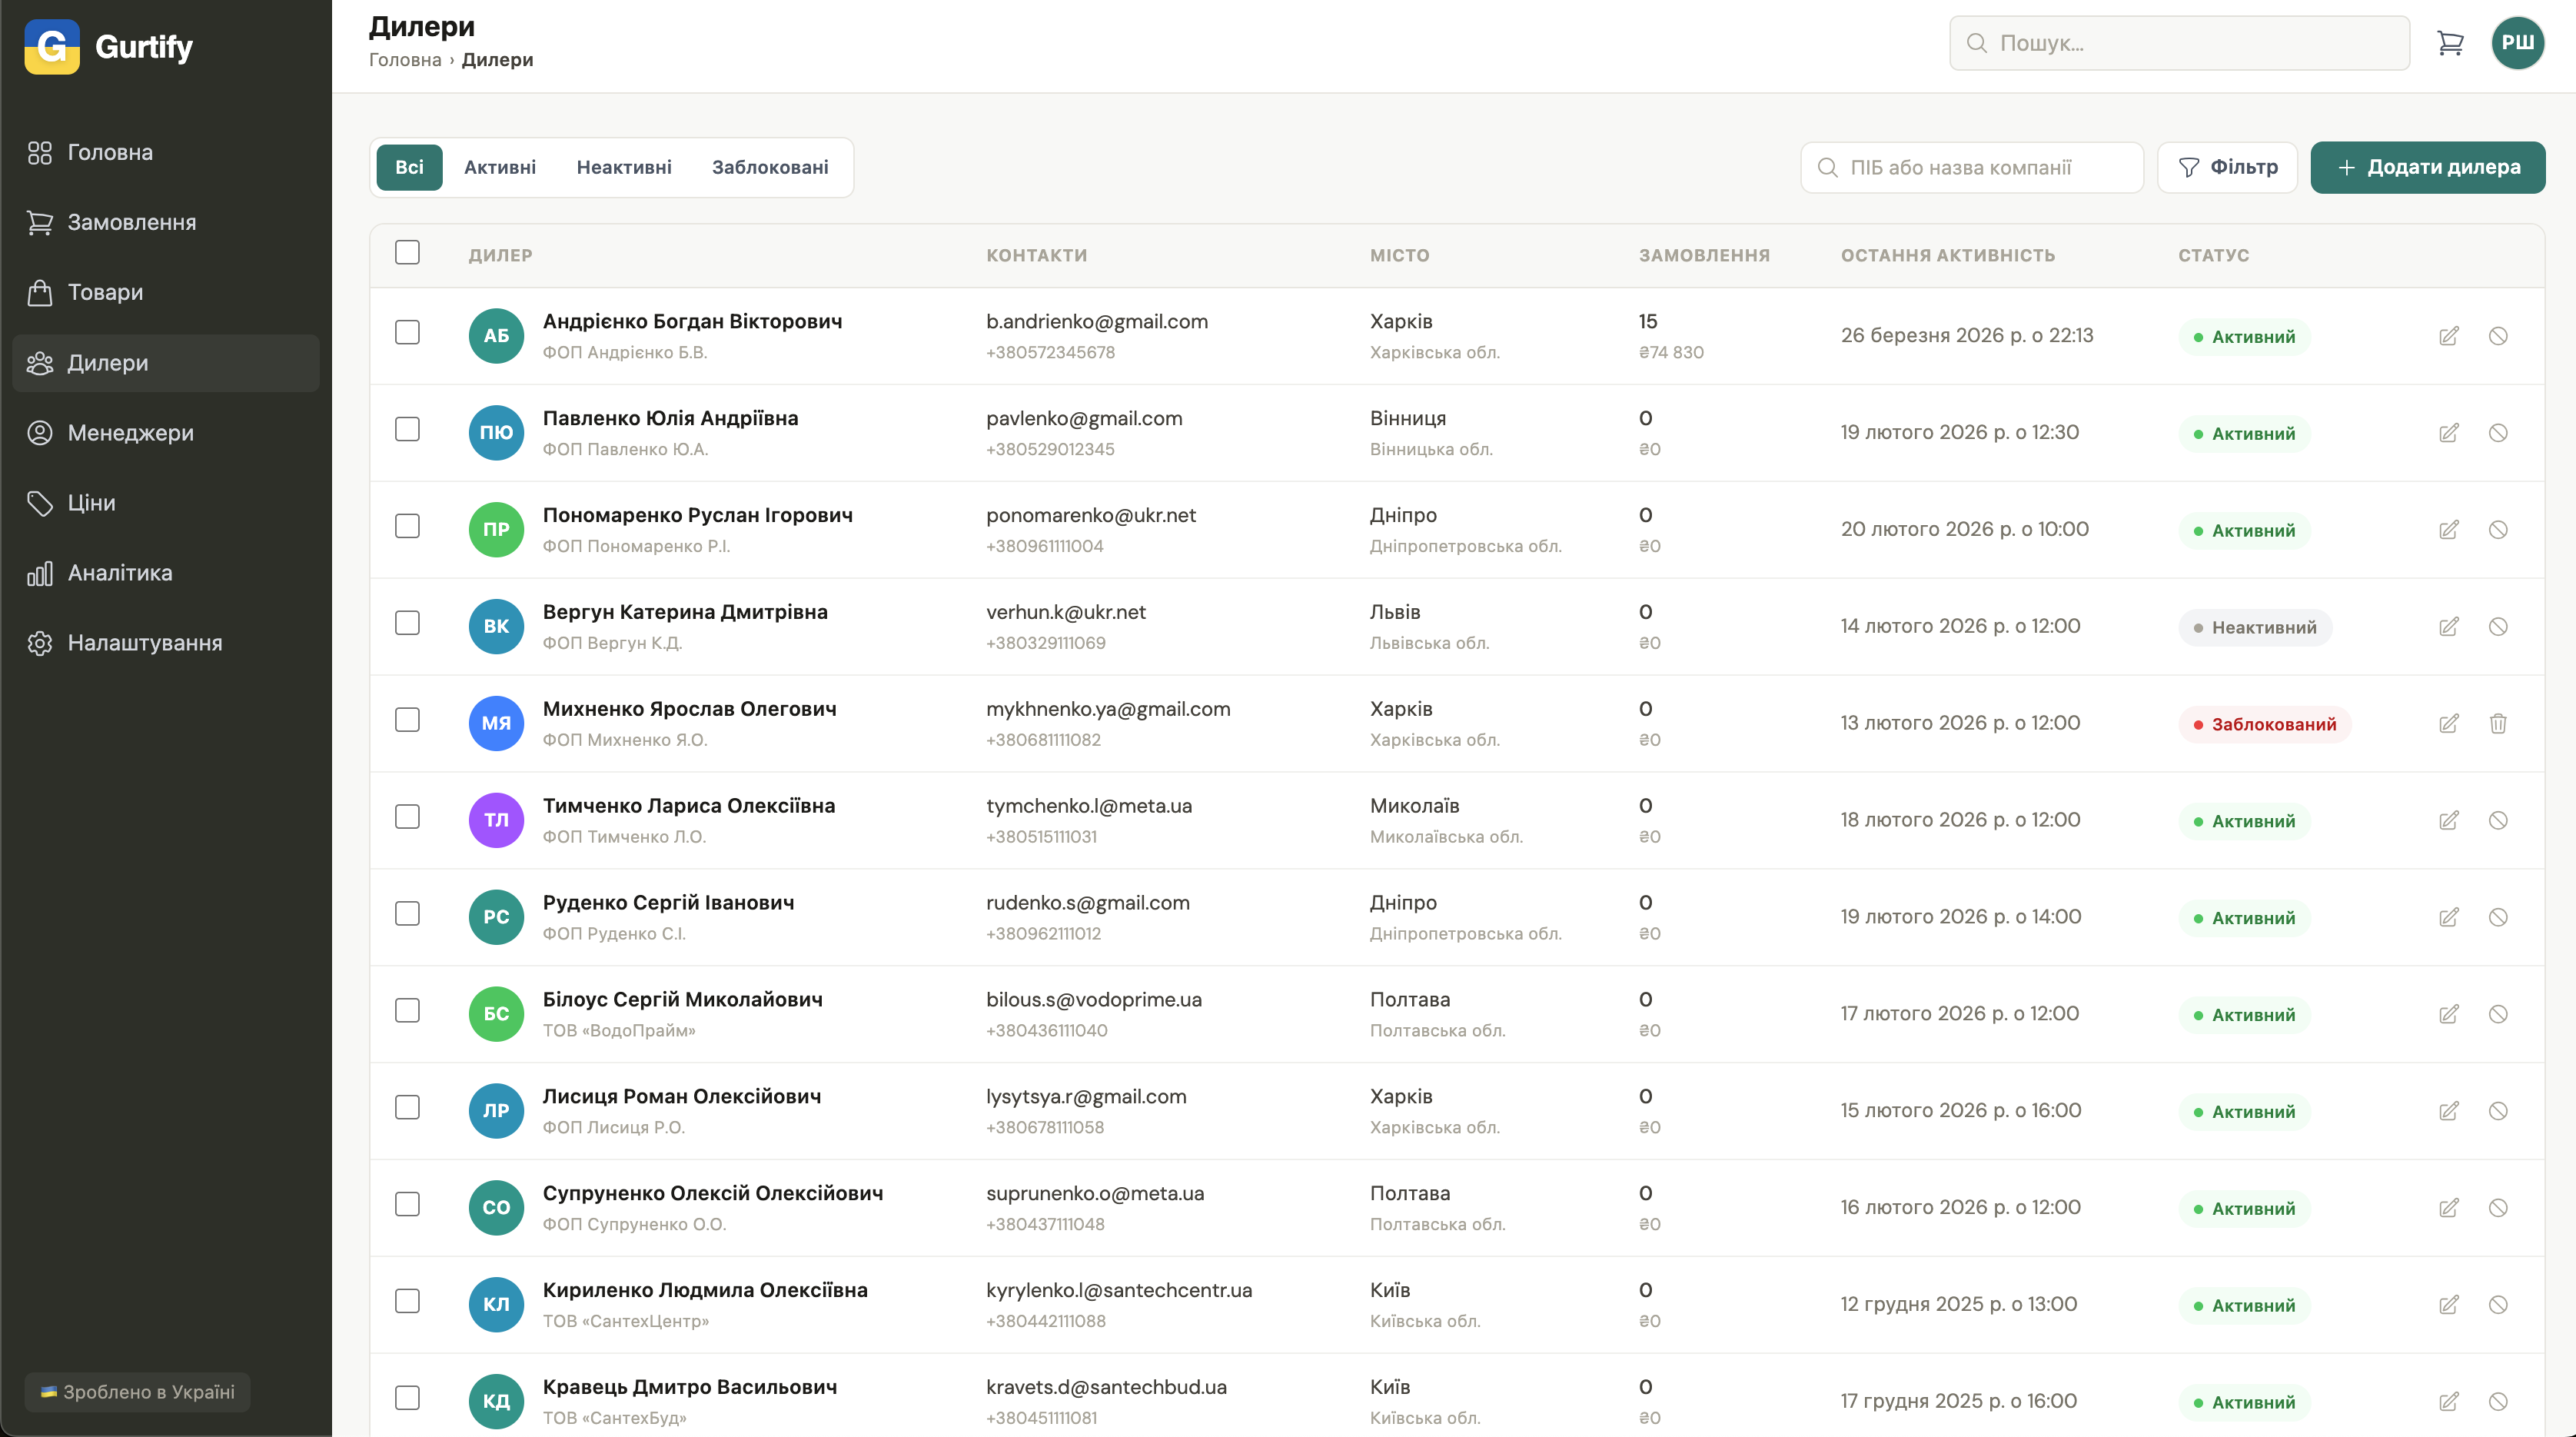Click ban icon for Тимченко Лариса Олексіївна

click(2497, 820)
